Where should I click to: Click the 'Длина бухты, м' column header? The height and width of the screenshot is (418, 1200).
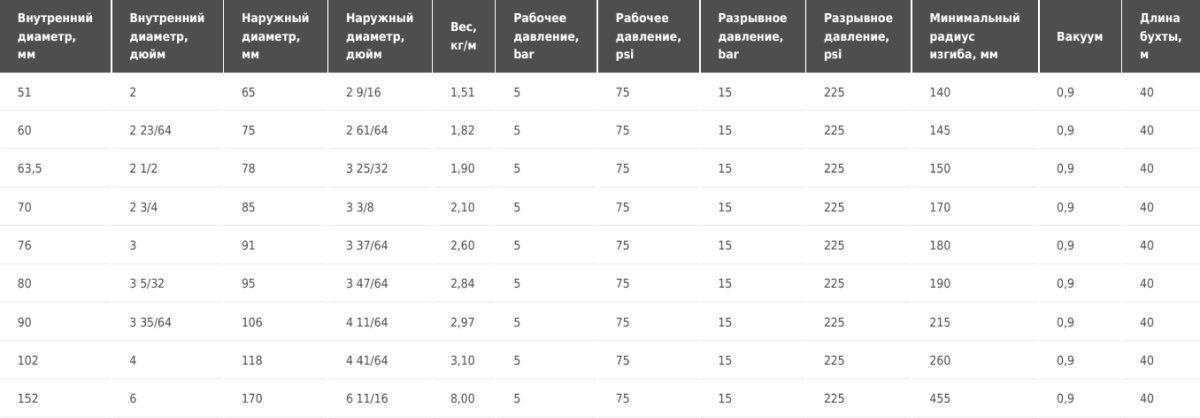(1161, 36)
